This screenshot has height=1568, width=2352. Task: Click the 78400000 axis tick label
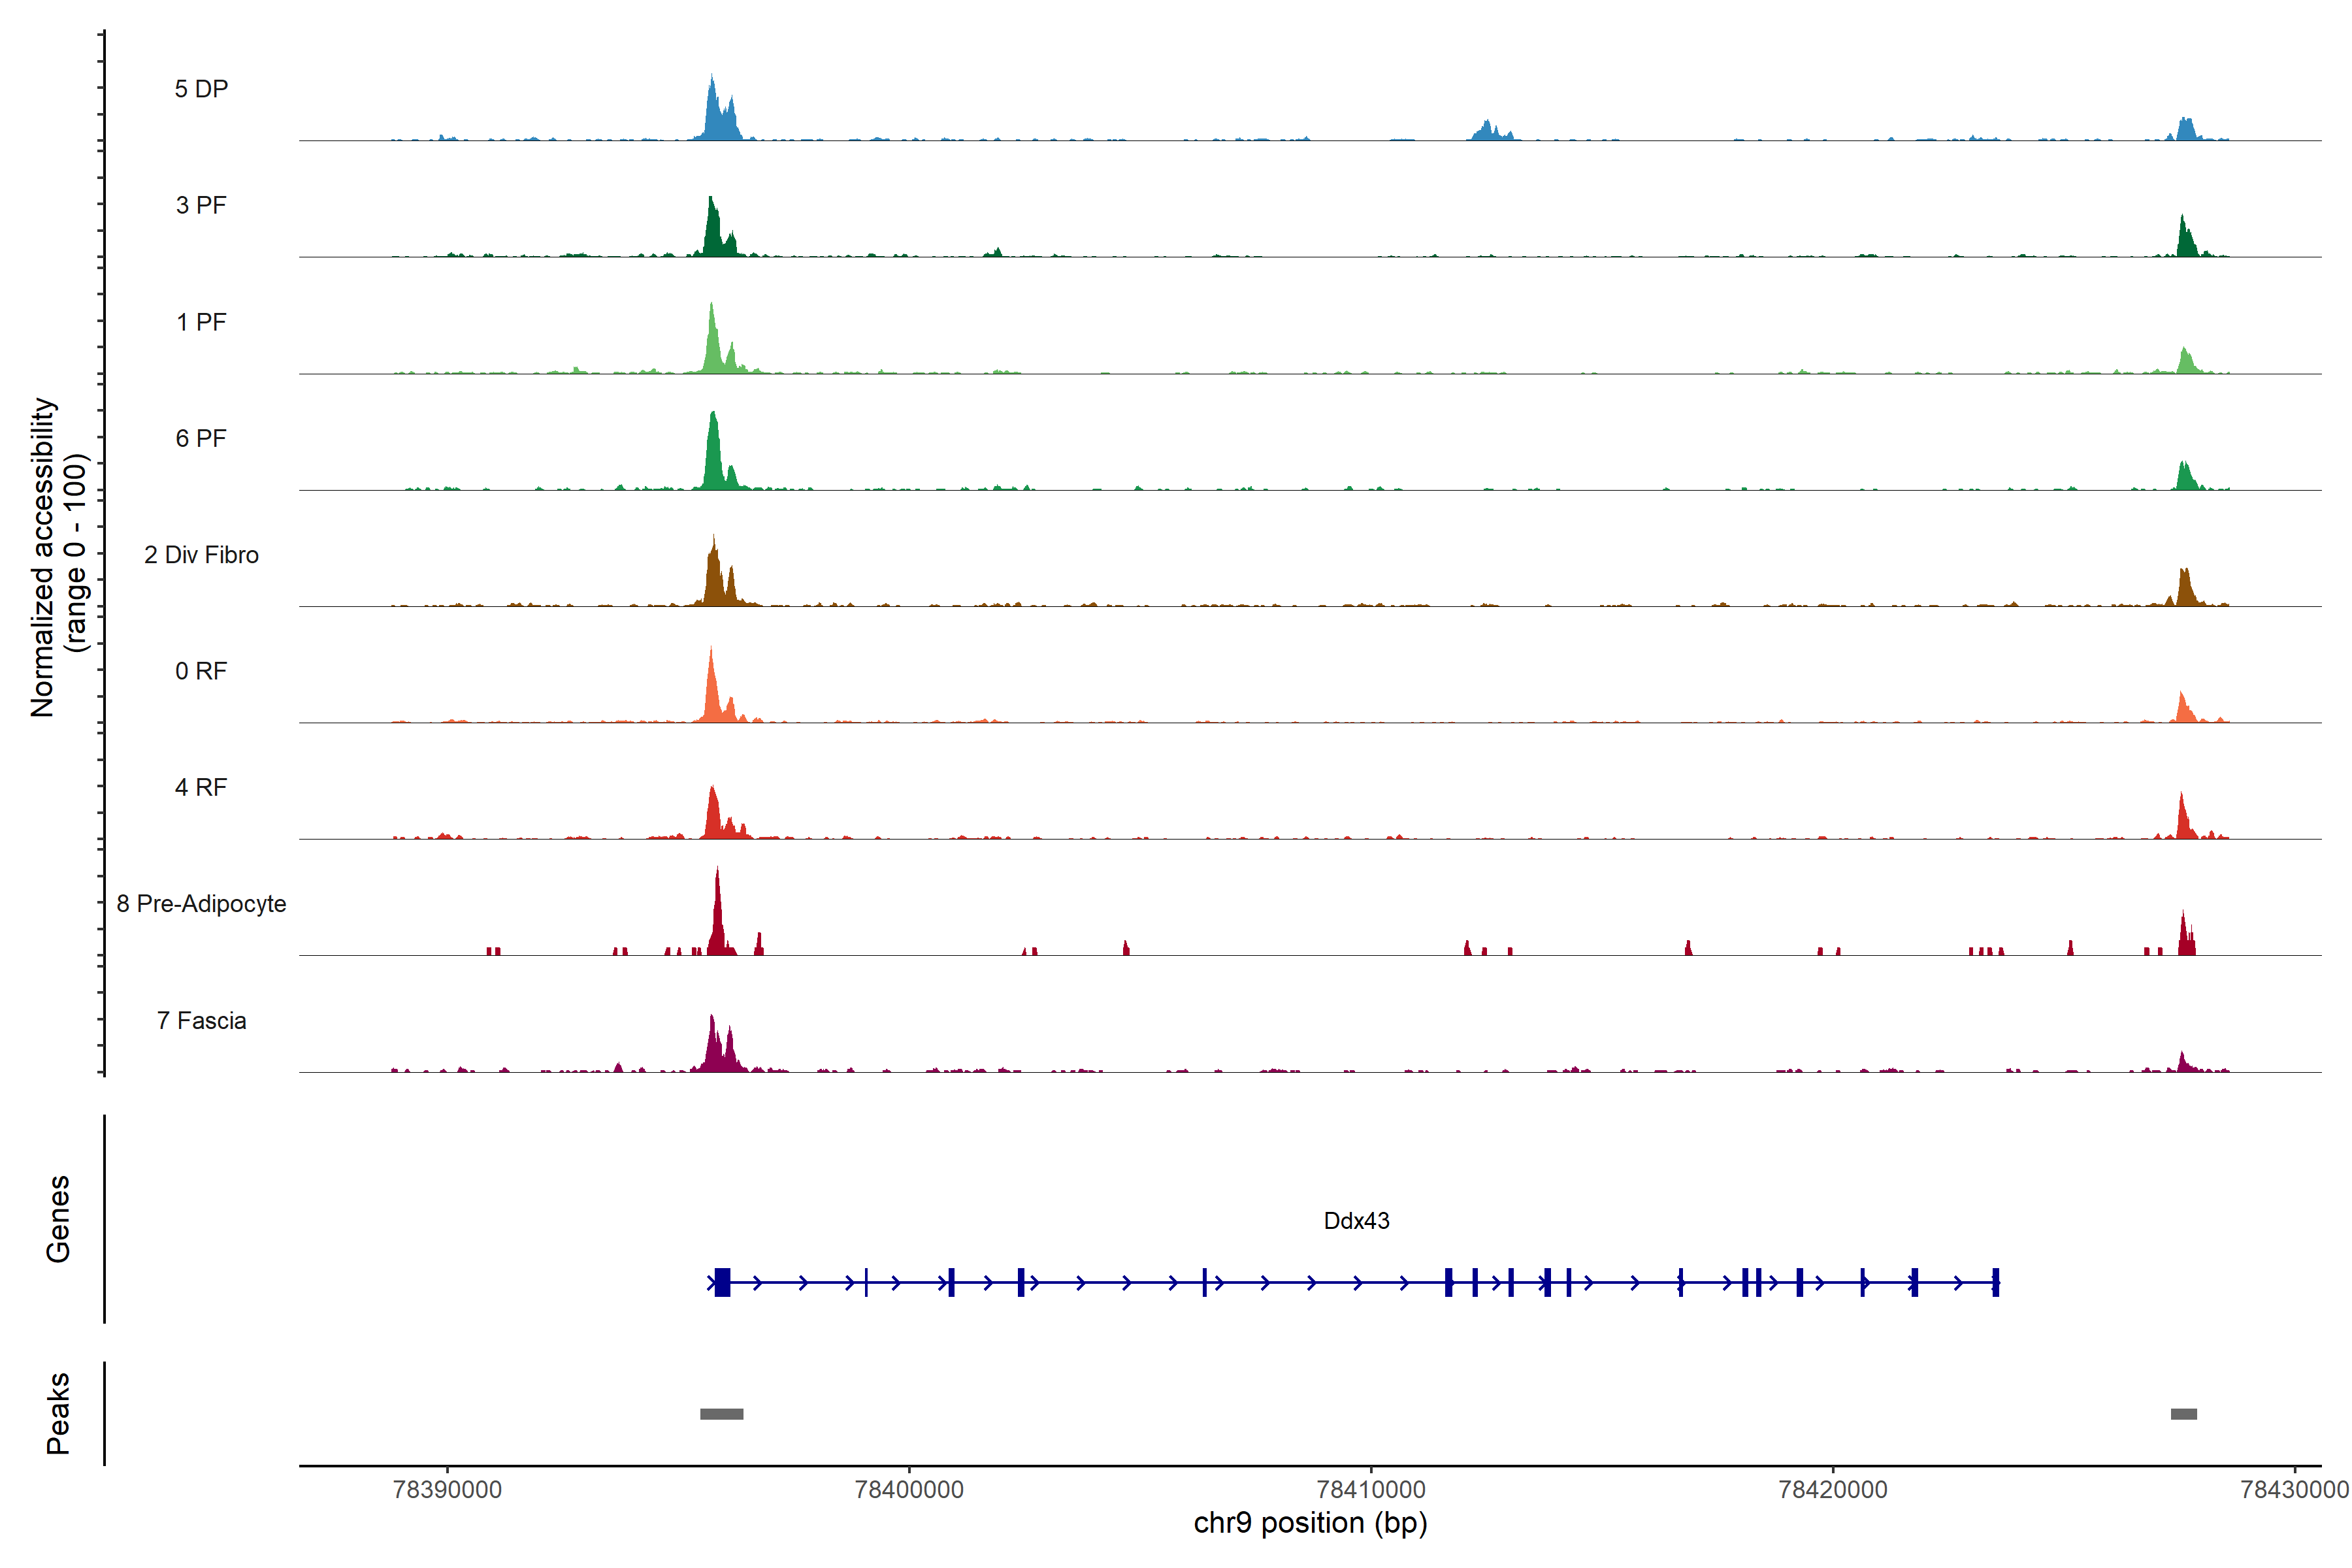coord(909,1490)
